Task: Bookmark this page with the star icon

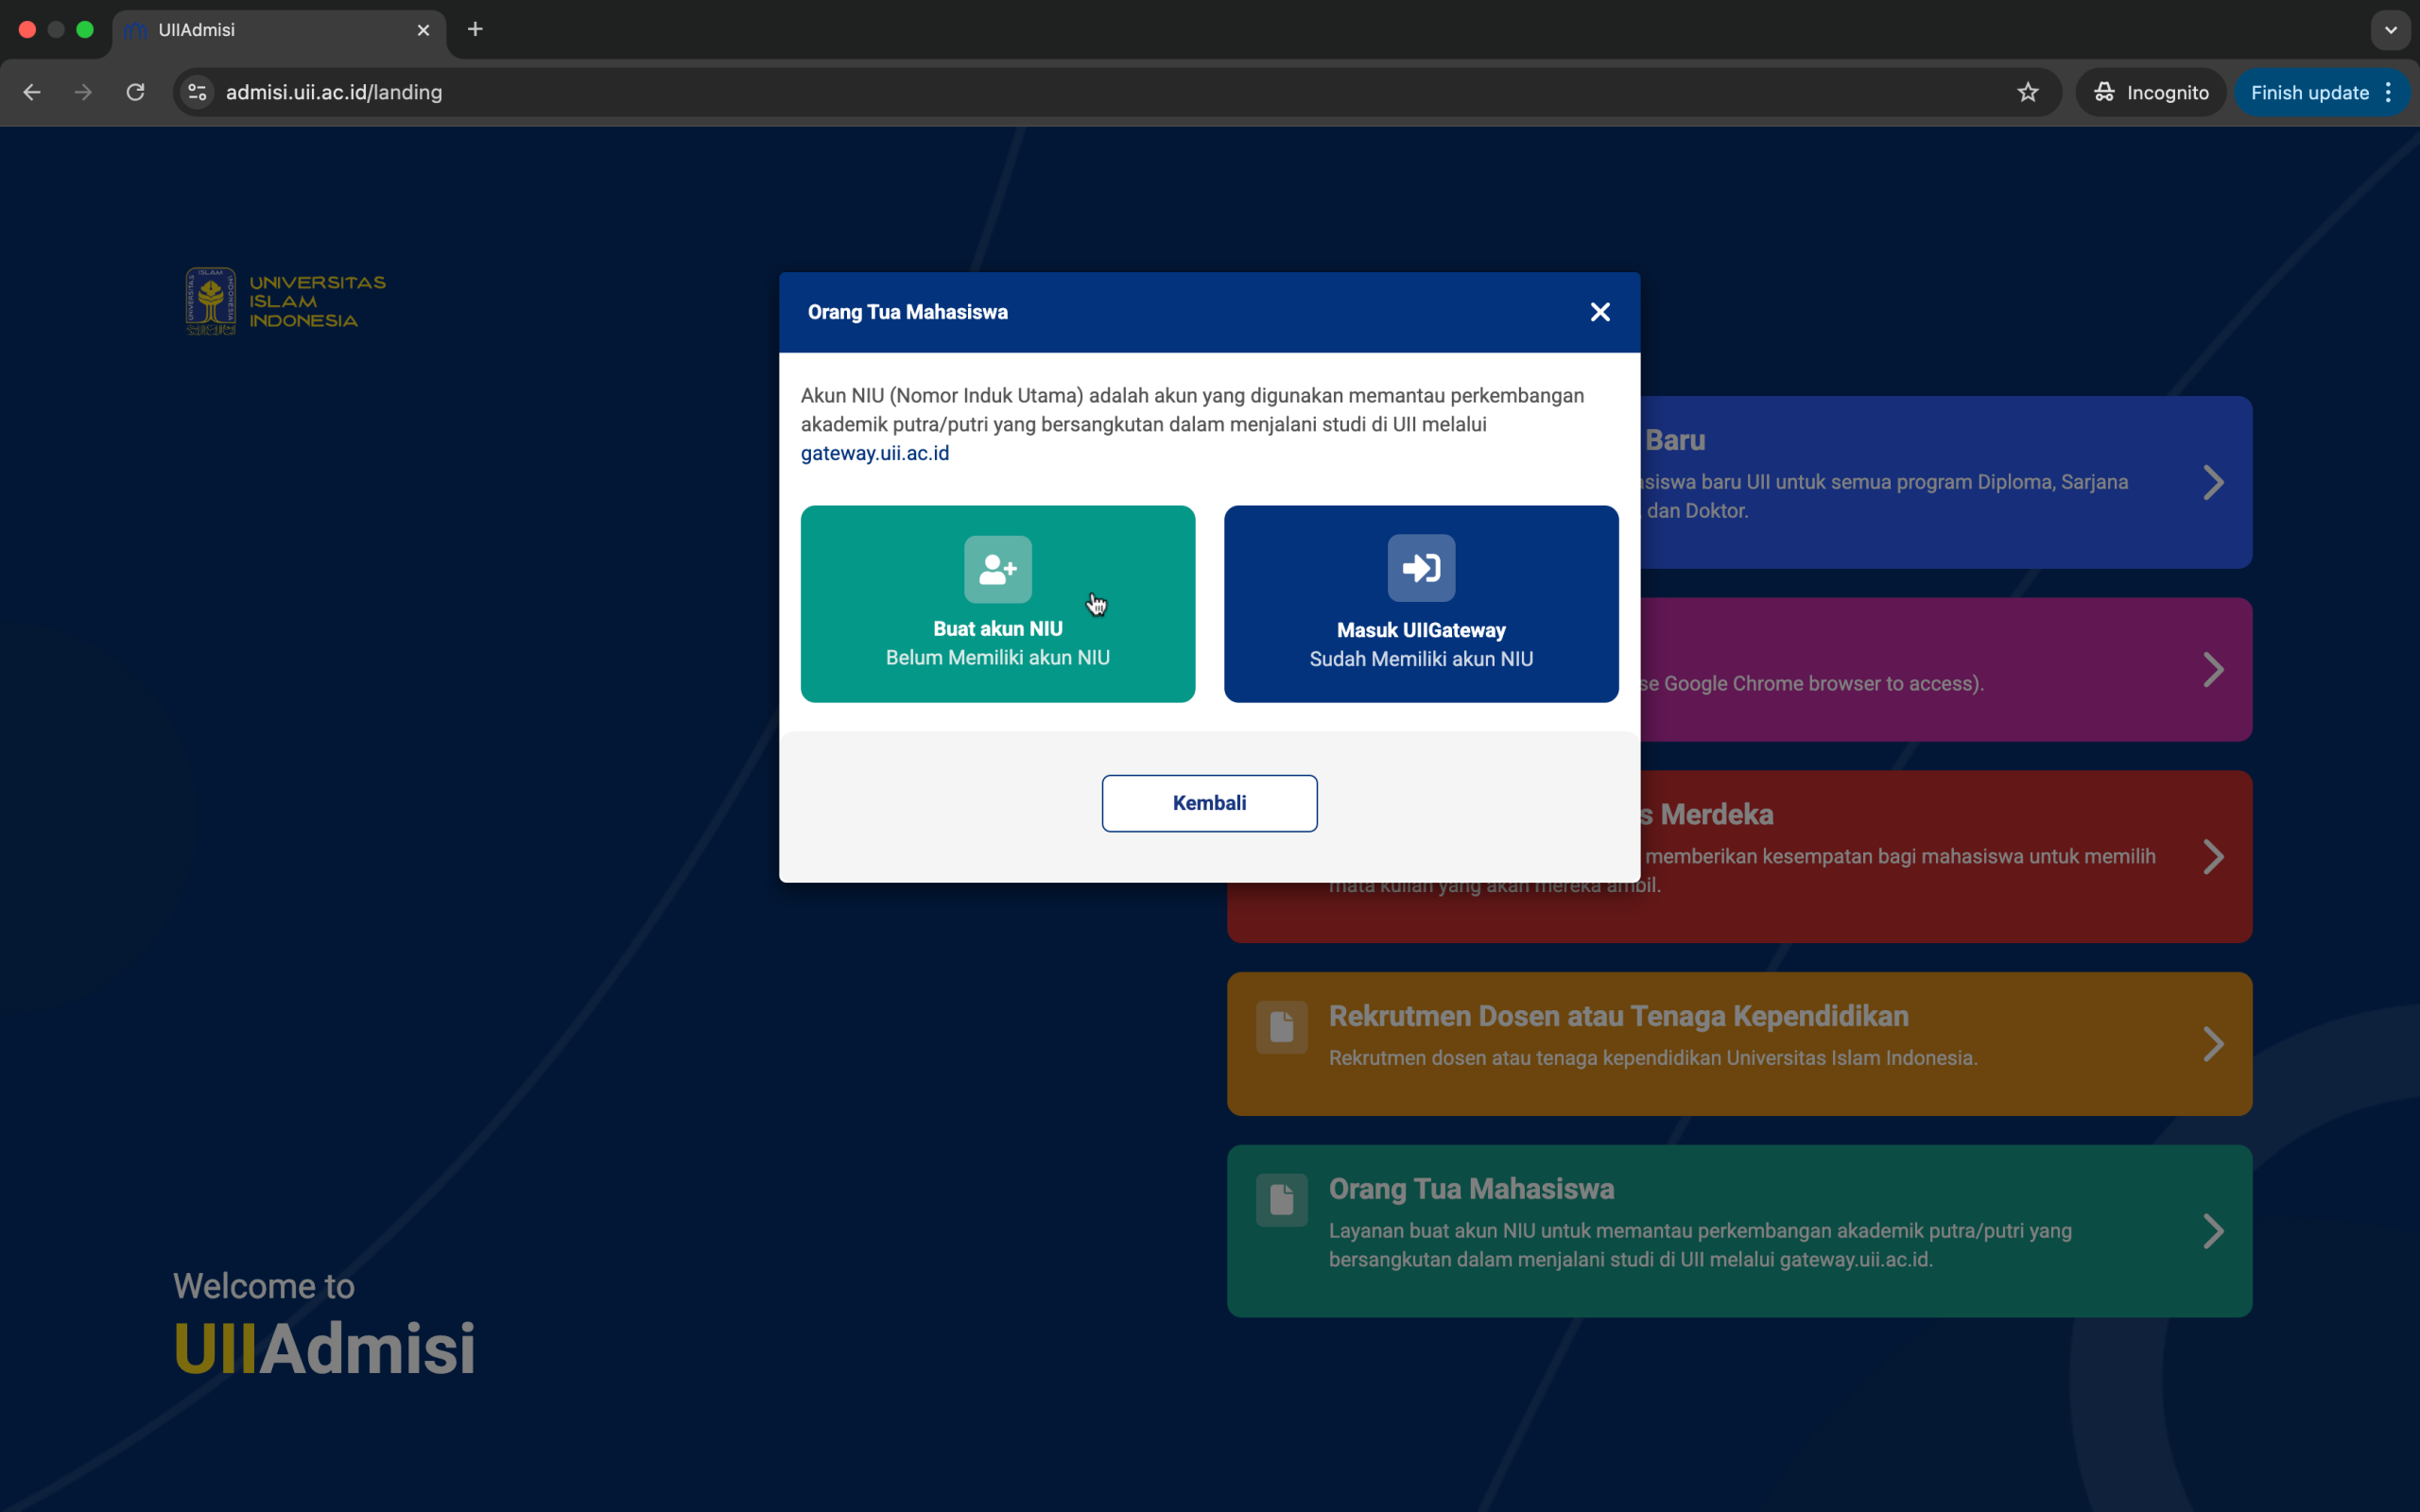Action: (2027, 92)
